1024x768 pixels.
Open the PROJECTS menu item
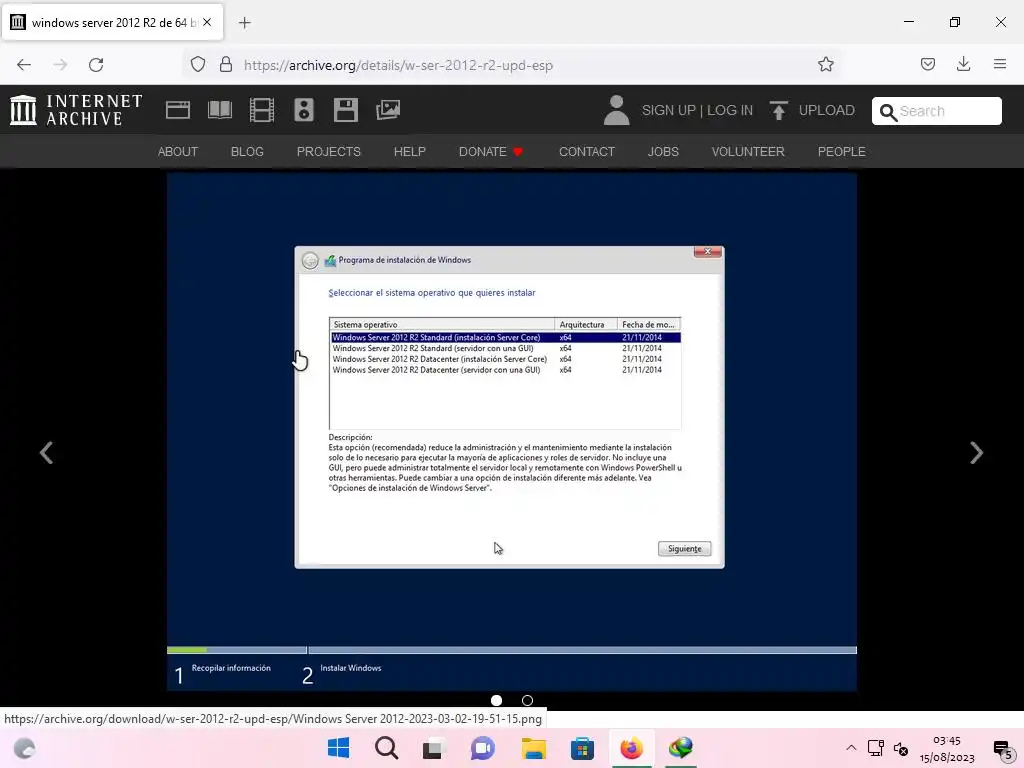(328, 152)
